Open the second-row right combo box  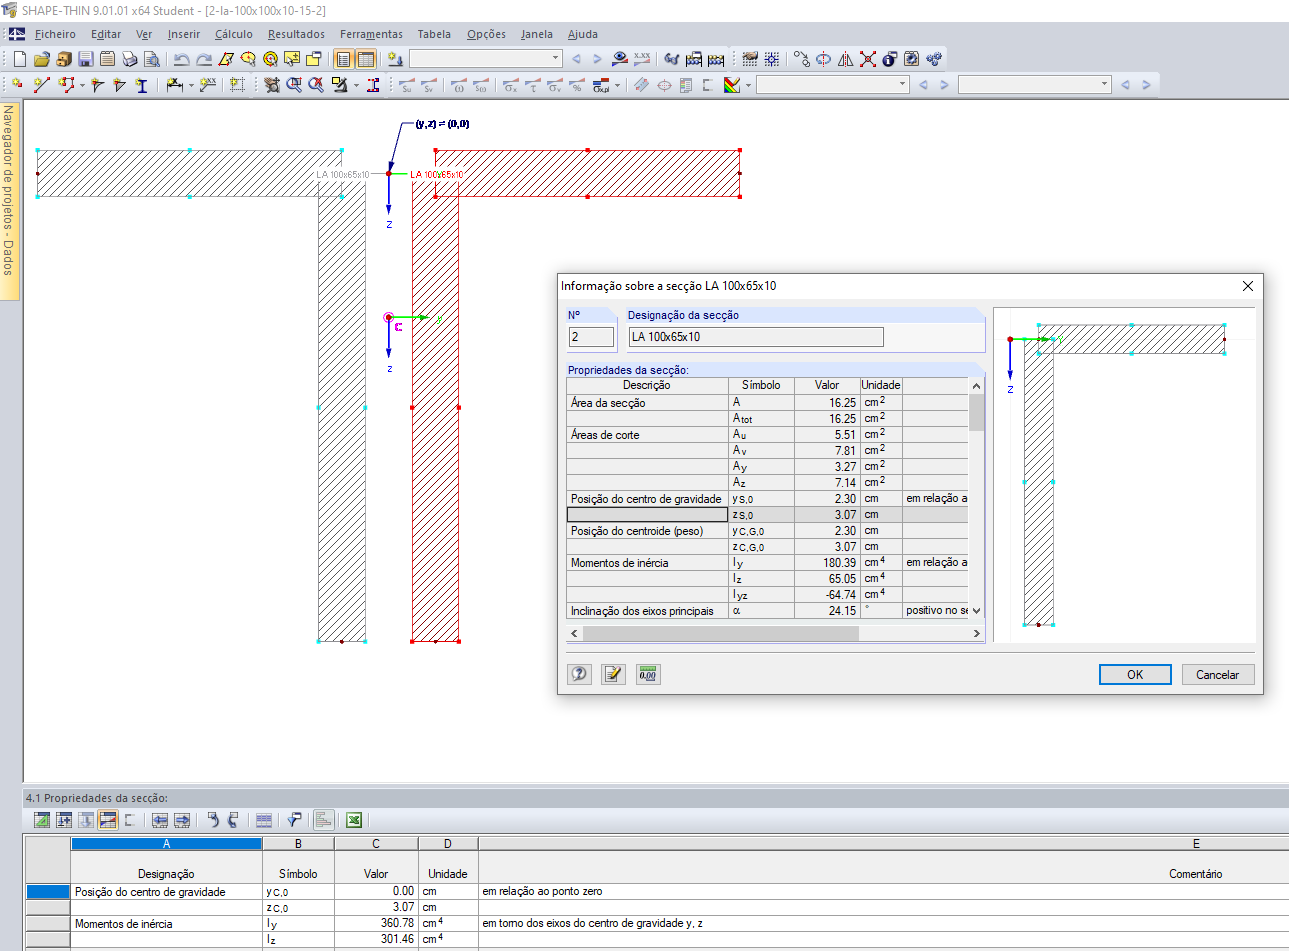point(1034,85)
